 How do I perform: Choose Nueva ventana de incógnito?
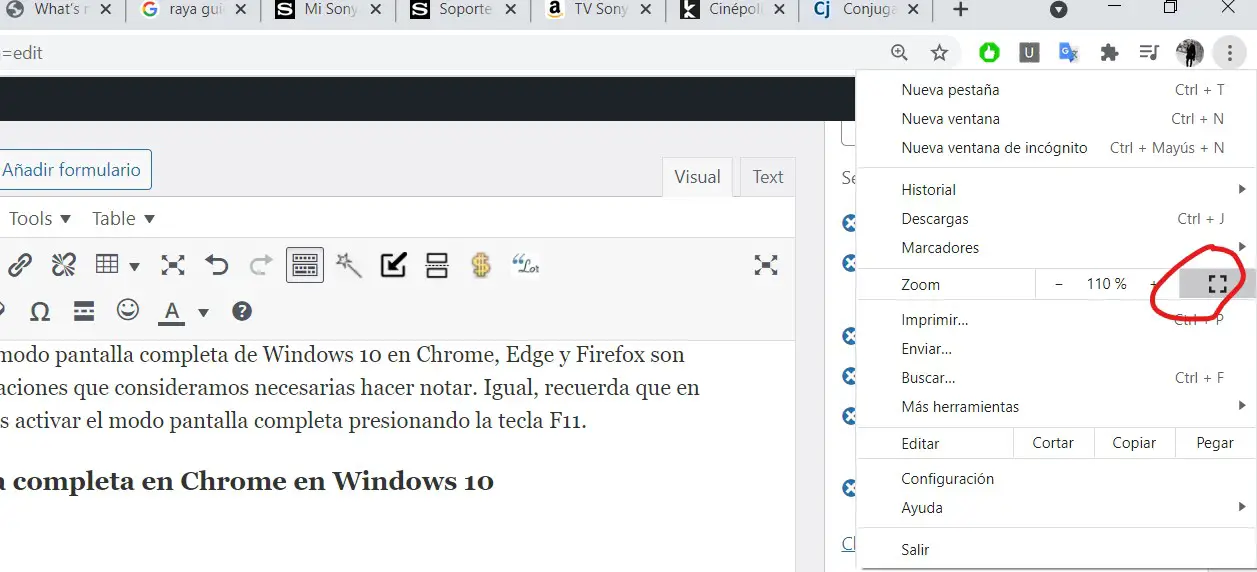pyautogui.click(x=1056, y=148)
